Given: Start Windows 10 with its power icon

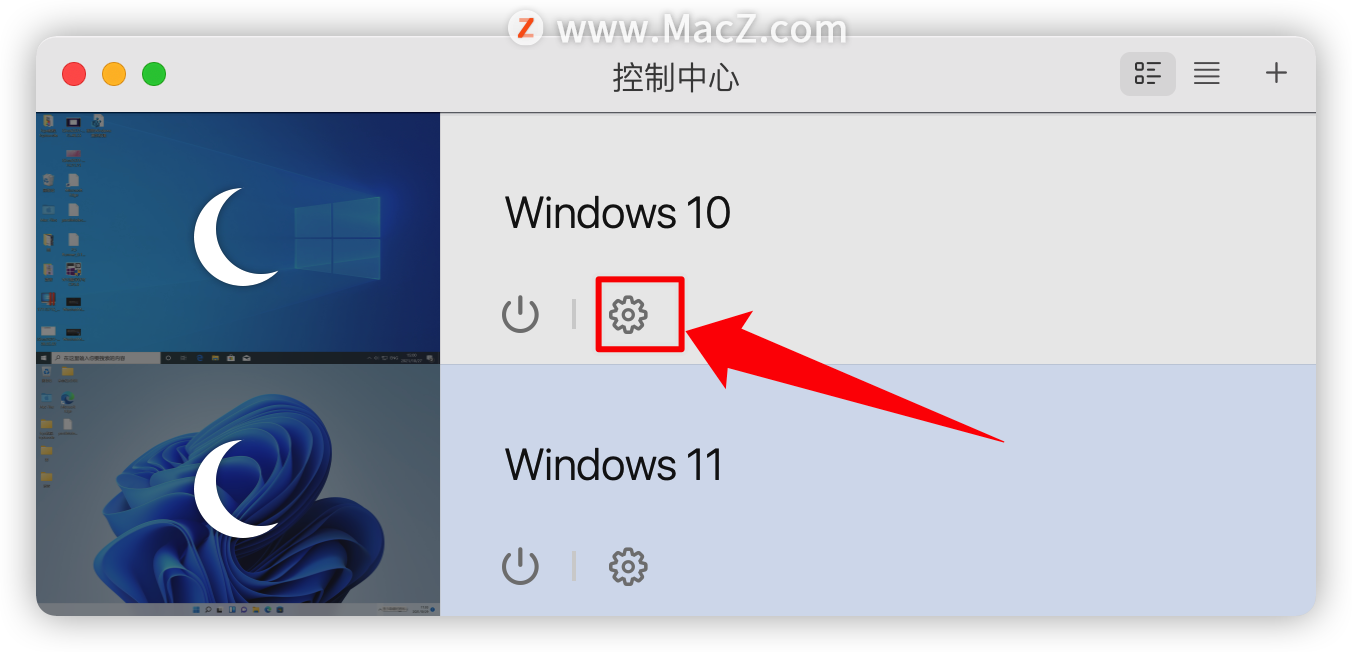Looking at the screenshot, I should 520,315.
